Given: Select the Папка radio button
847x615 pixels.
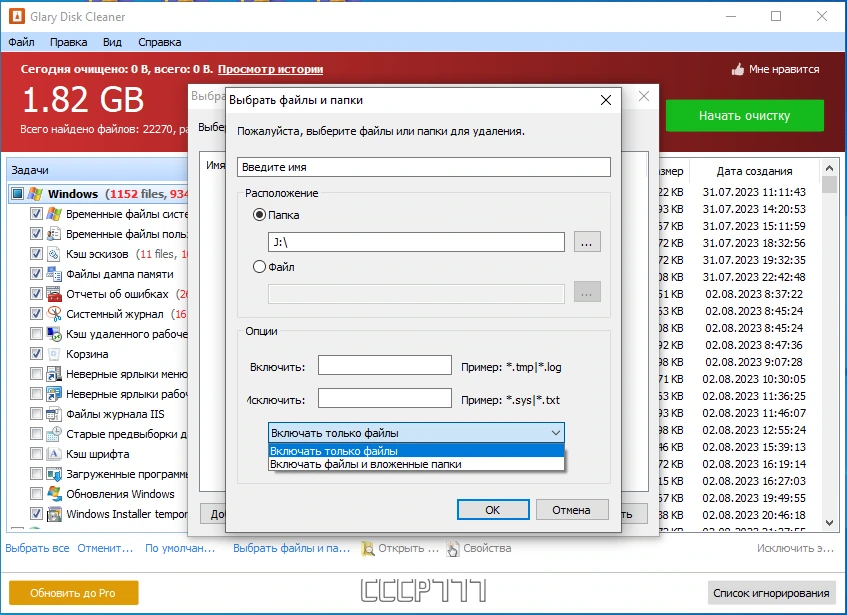Looking at the screenshot, I should (259, 215).
